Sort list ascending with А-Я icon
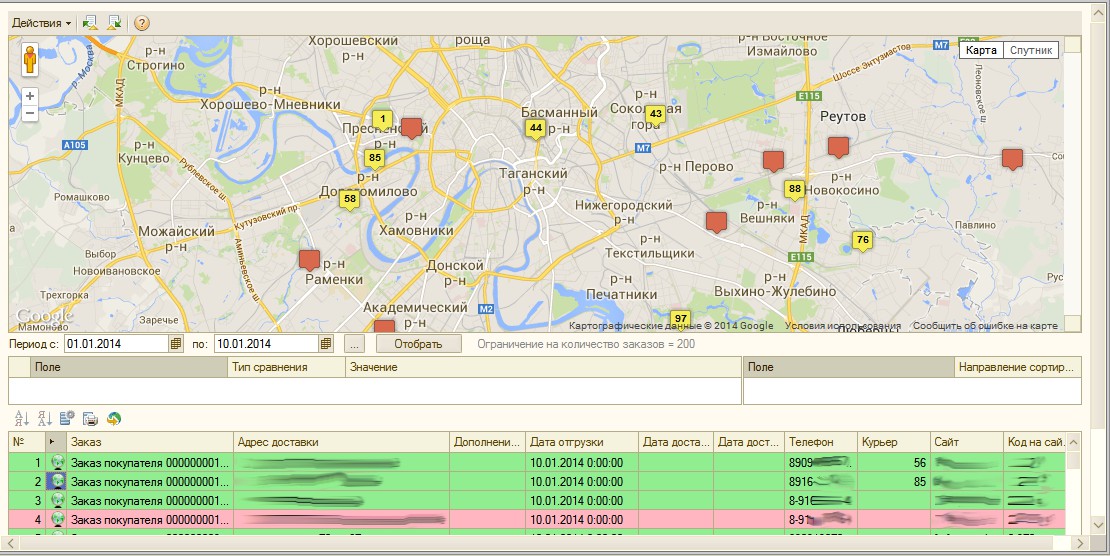1110x556 pixels. [x=22, y=419]
